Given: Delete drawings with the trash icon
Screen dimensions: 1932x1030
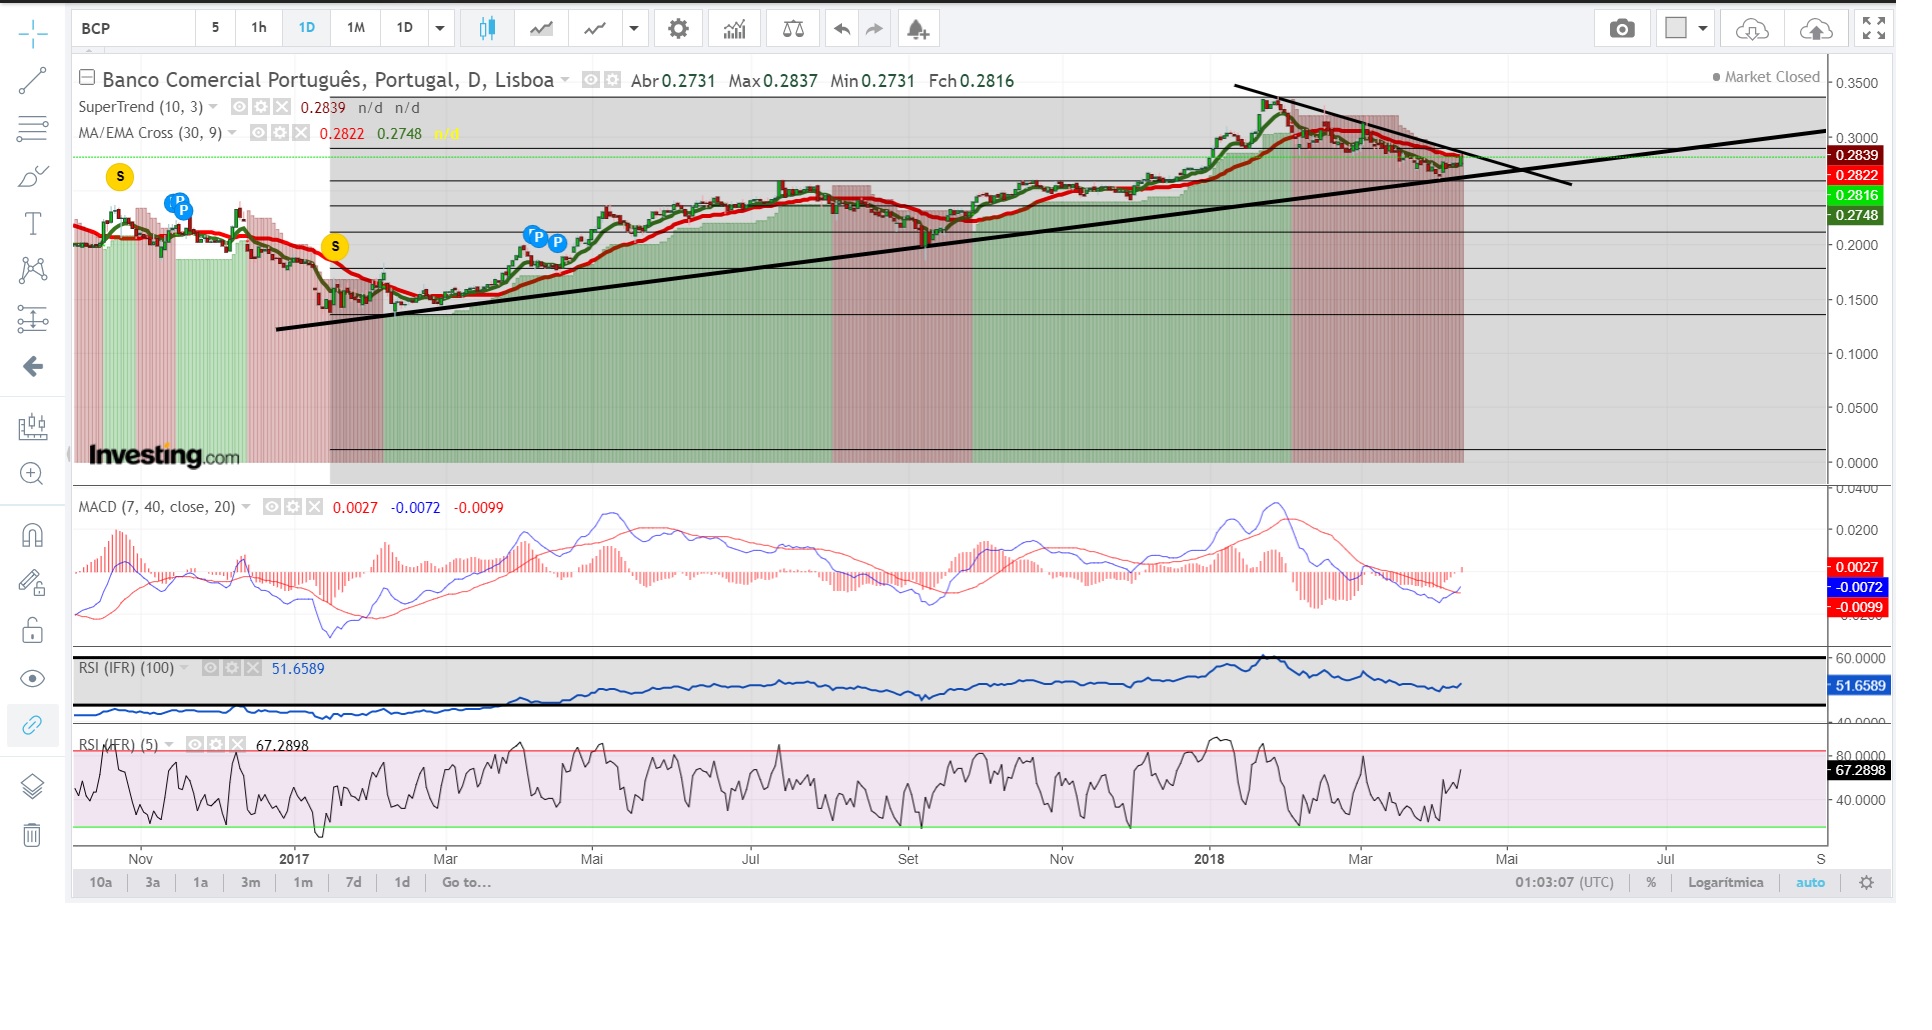Looking at the screenshot, I should click(32, 835).
